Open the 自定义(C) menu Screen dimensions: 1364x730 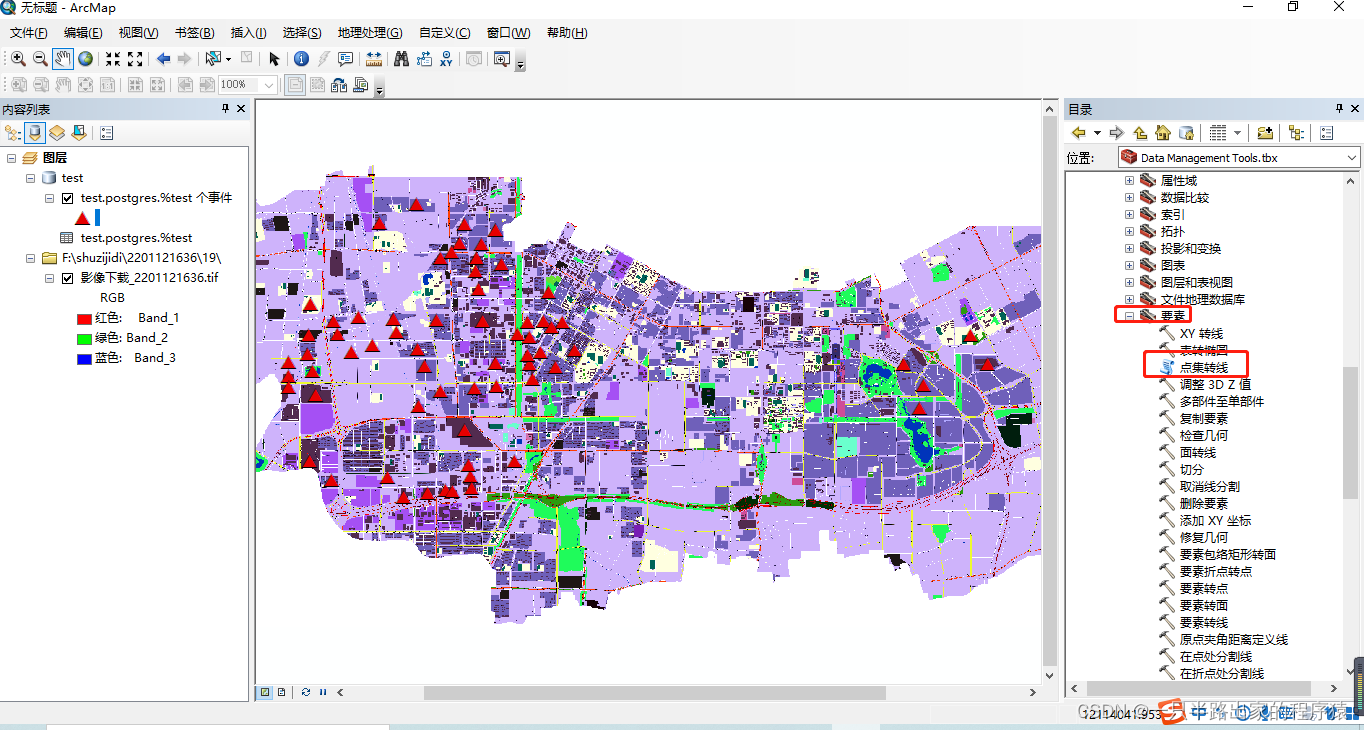click(x=445, y=33)
